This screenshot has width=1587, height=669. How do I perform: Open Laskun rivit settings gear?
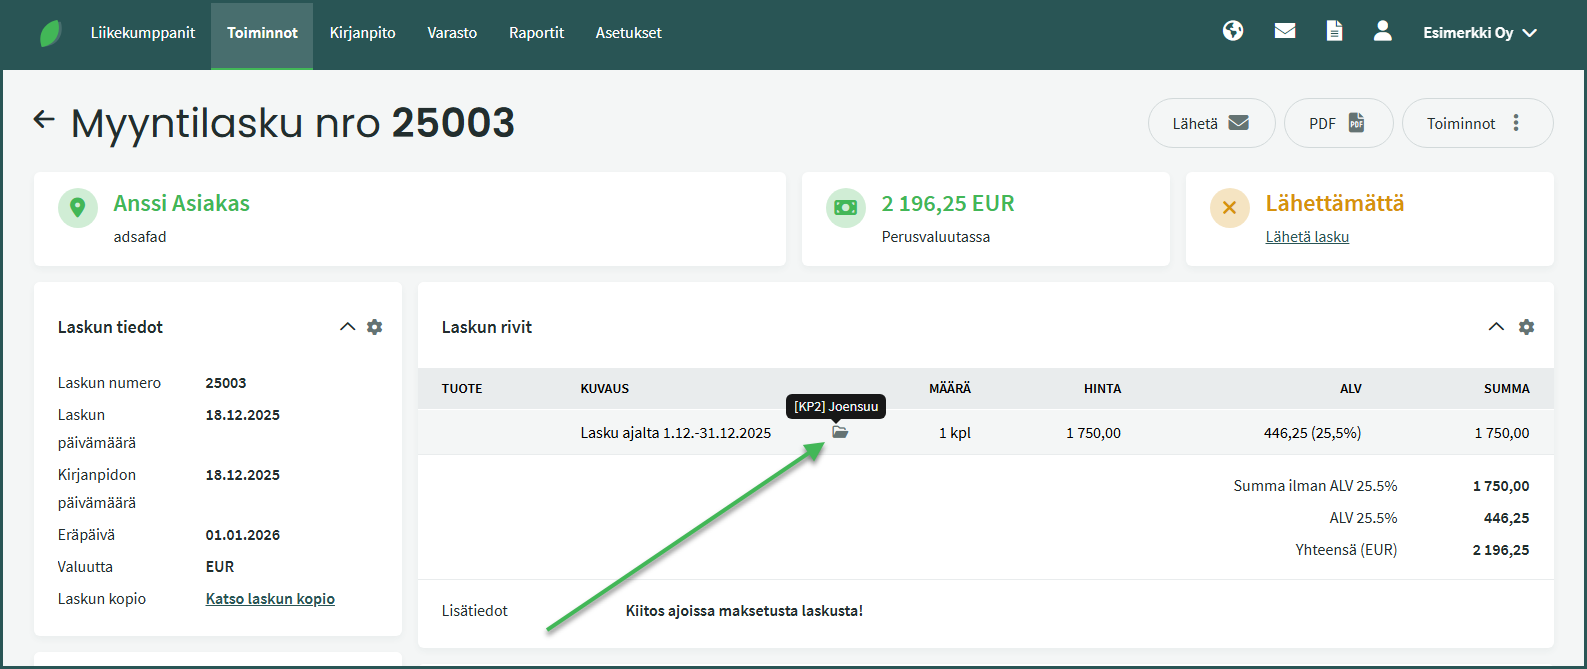(1526, 327)
